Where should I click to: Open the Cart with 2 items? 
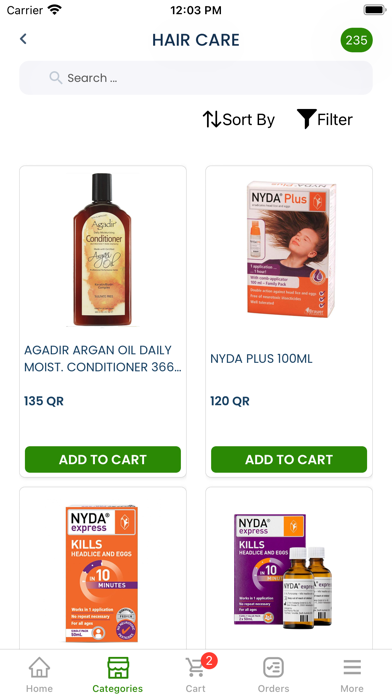(196, 675)
